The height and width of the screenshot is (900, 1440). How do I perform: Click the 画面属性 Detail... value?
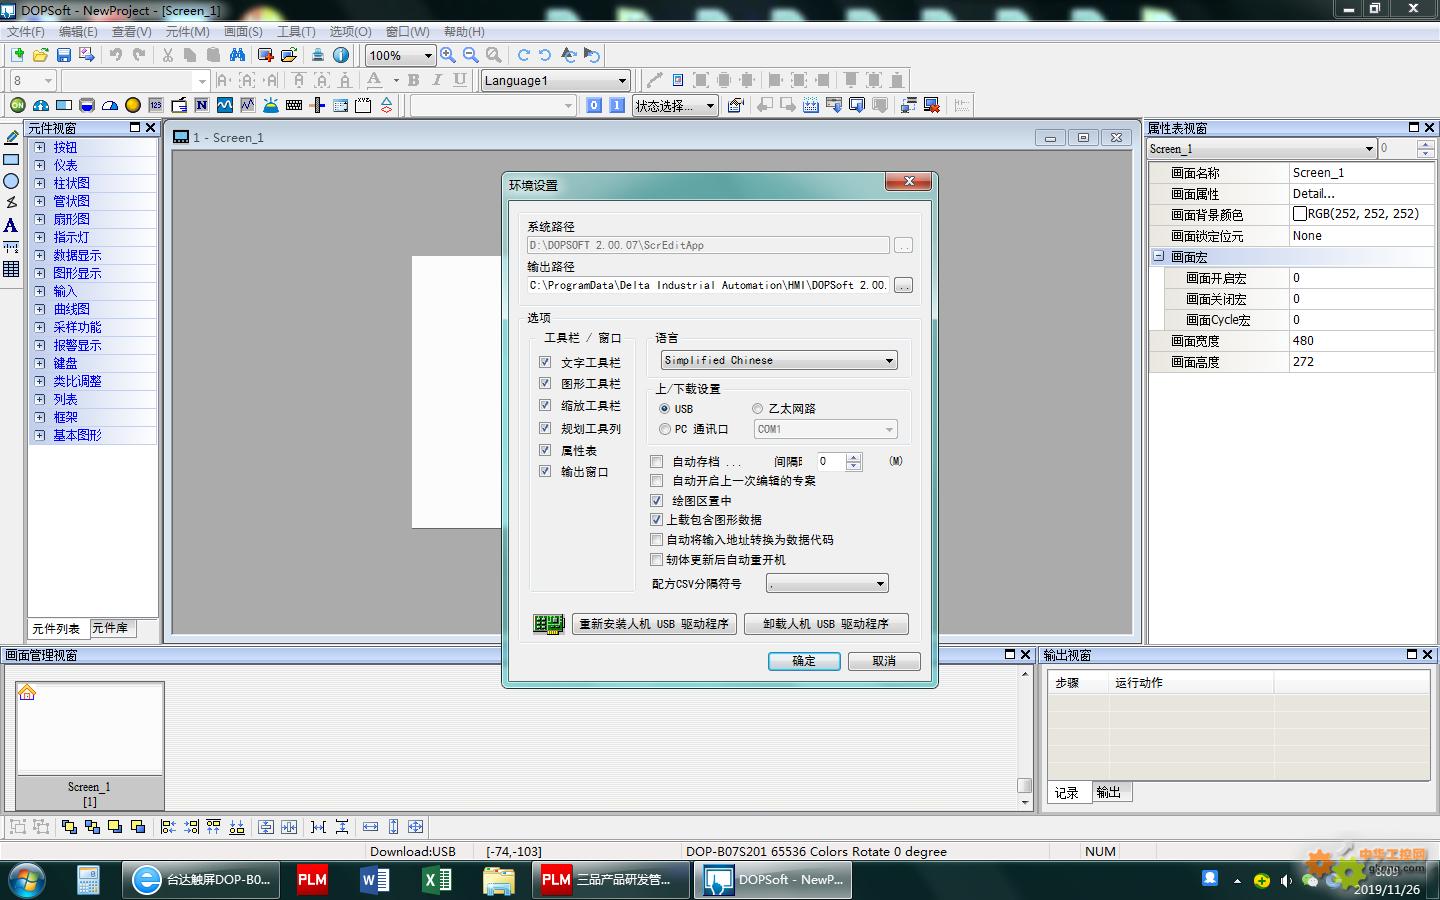pos(1361,193)
